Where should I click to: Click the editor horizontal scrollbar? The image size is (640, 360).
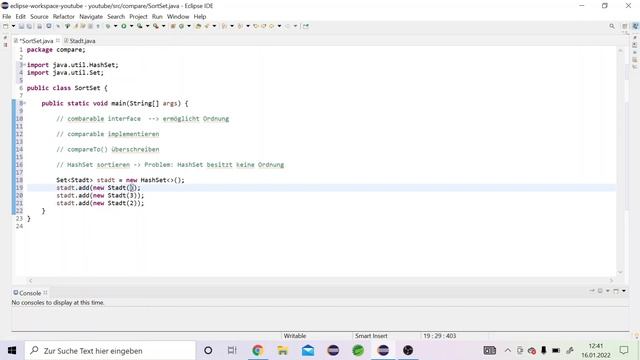(x=320, y=280)
